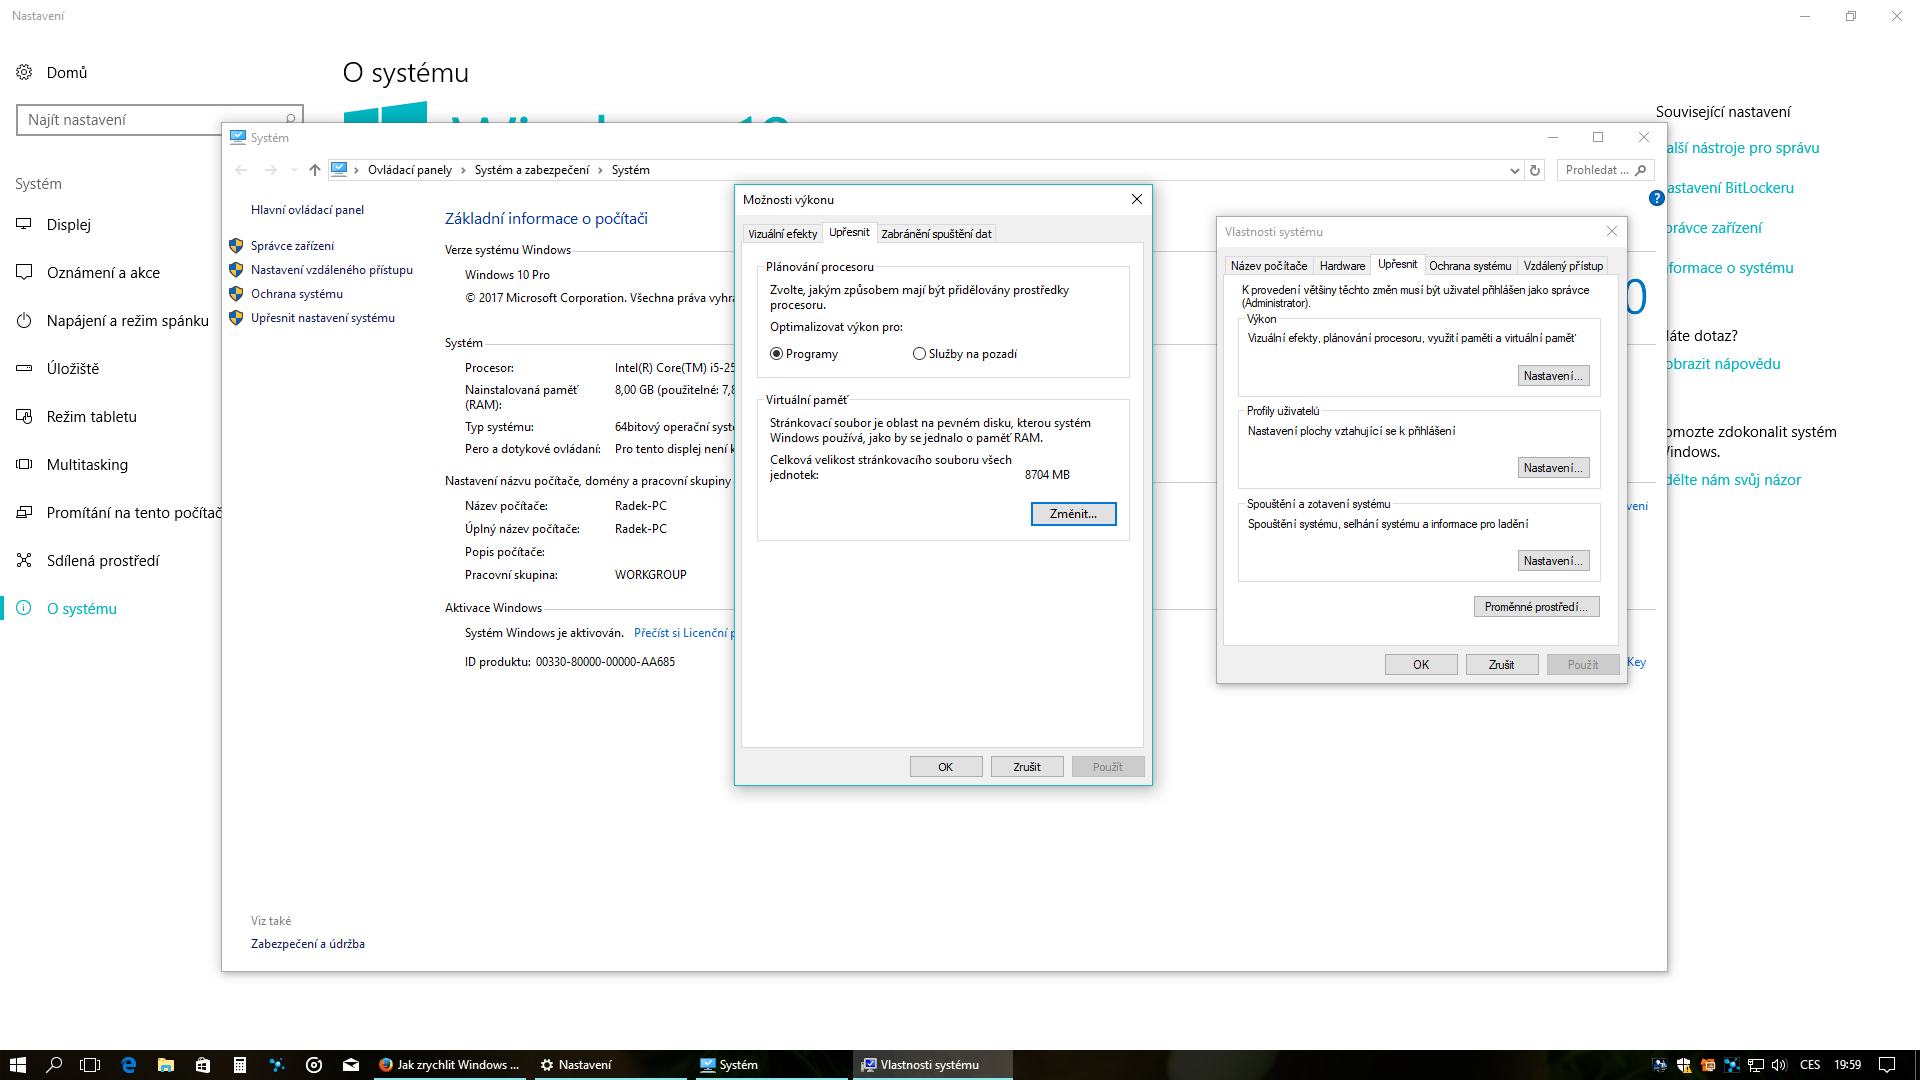Open the Zabezpečení a údržba link
Screen dimensions: 1920x1080
(307, 944)
